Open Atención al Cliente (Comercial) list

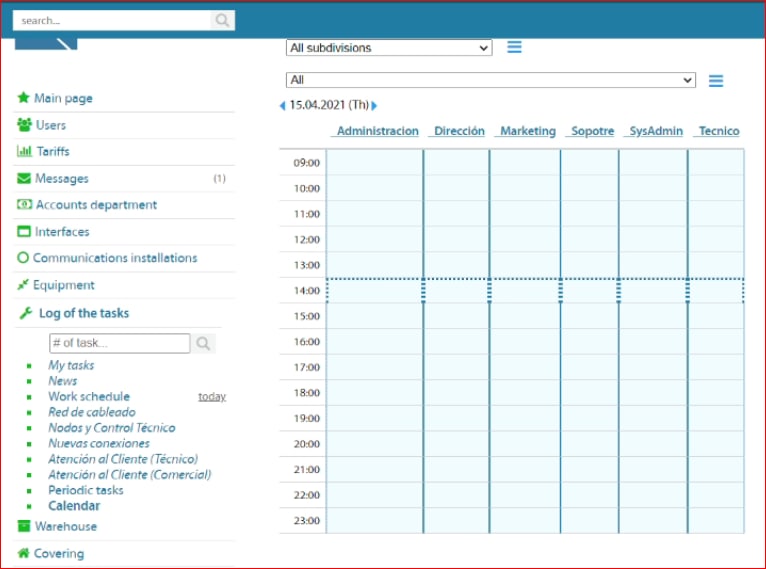coord(129,475)
